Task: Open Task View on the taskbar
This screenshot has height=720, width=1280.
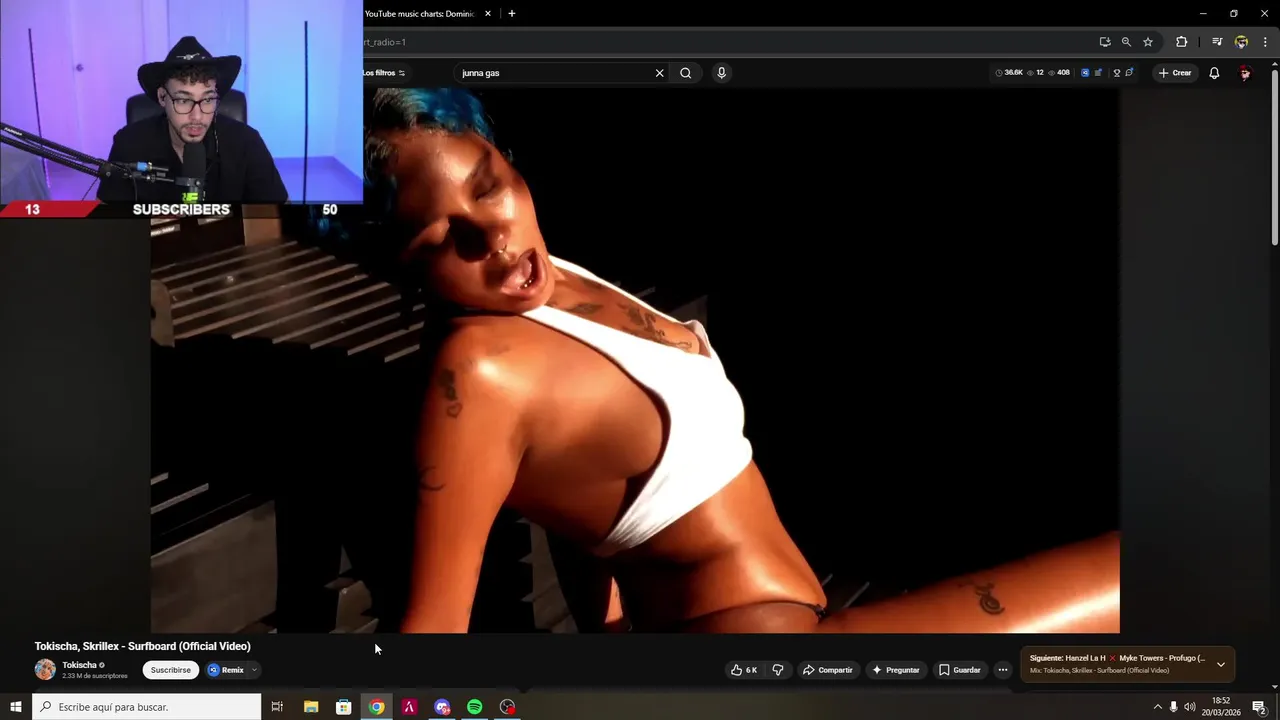Action: 277,707
